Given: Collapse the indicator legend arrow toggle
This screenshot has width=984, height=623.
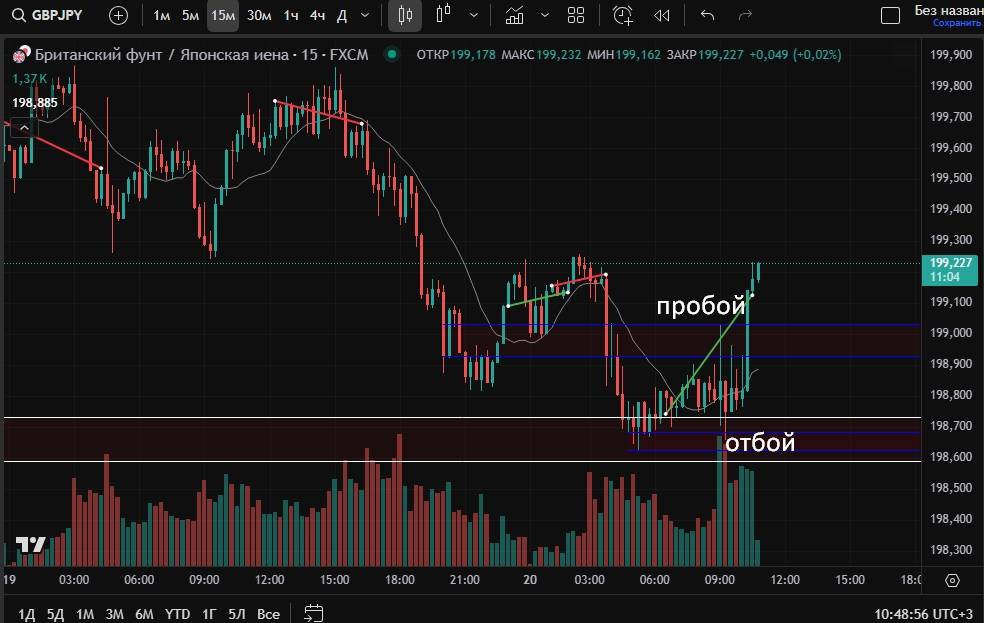Looking at the screenshot, I should 23,127.
